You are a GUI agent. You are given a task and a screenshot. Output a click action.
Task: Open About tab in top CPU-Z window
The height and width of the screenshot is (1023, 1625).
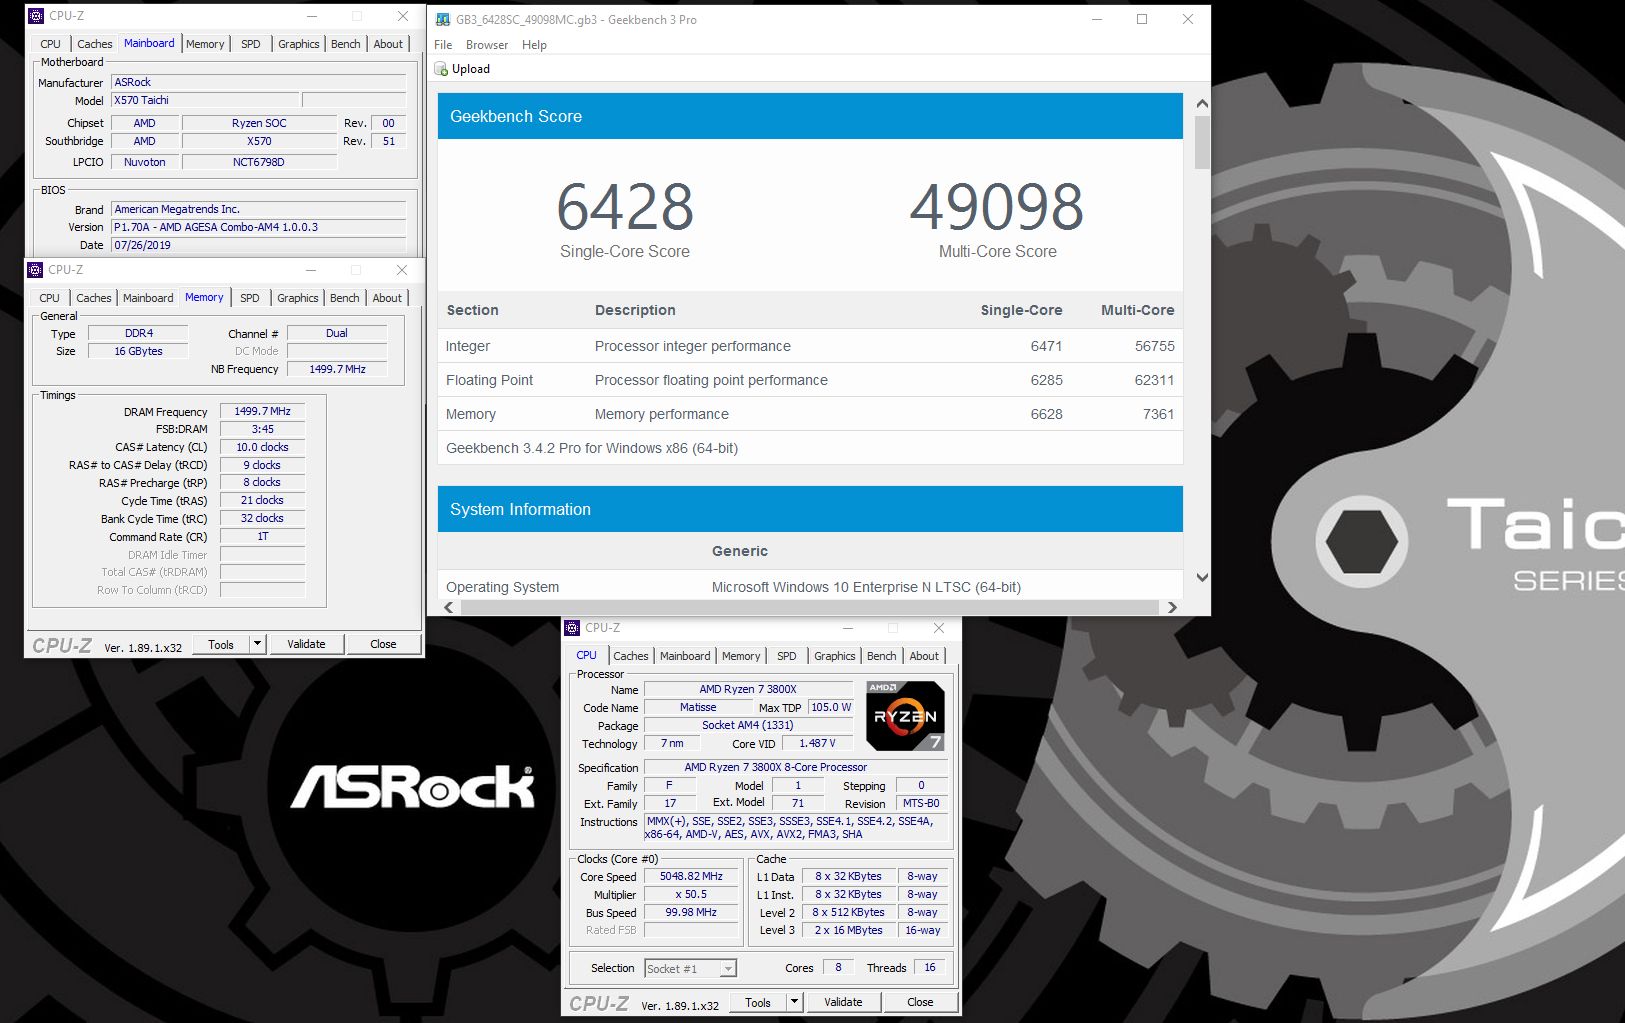(x=388, y=44)
